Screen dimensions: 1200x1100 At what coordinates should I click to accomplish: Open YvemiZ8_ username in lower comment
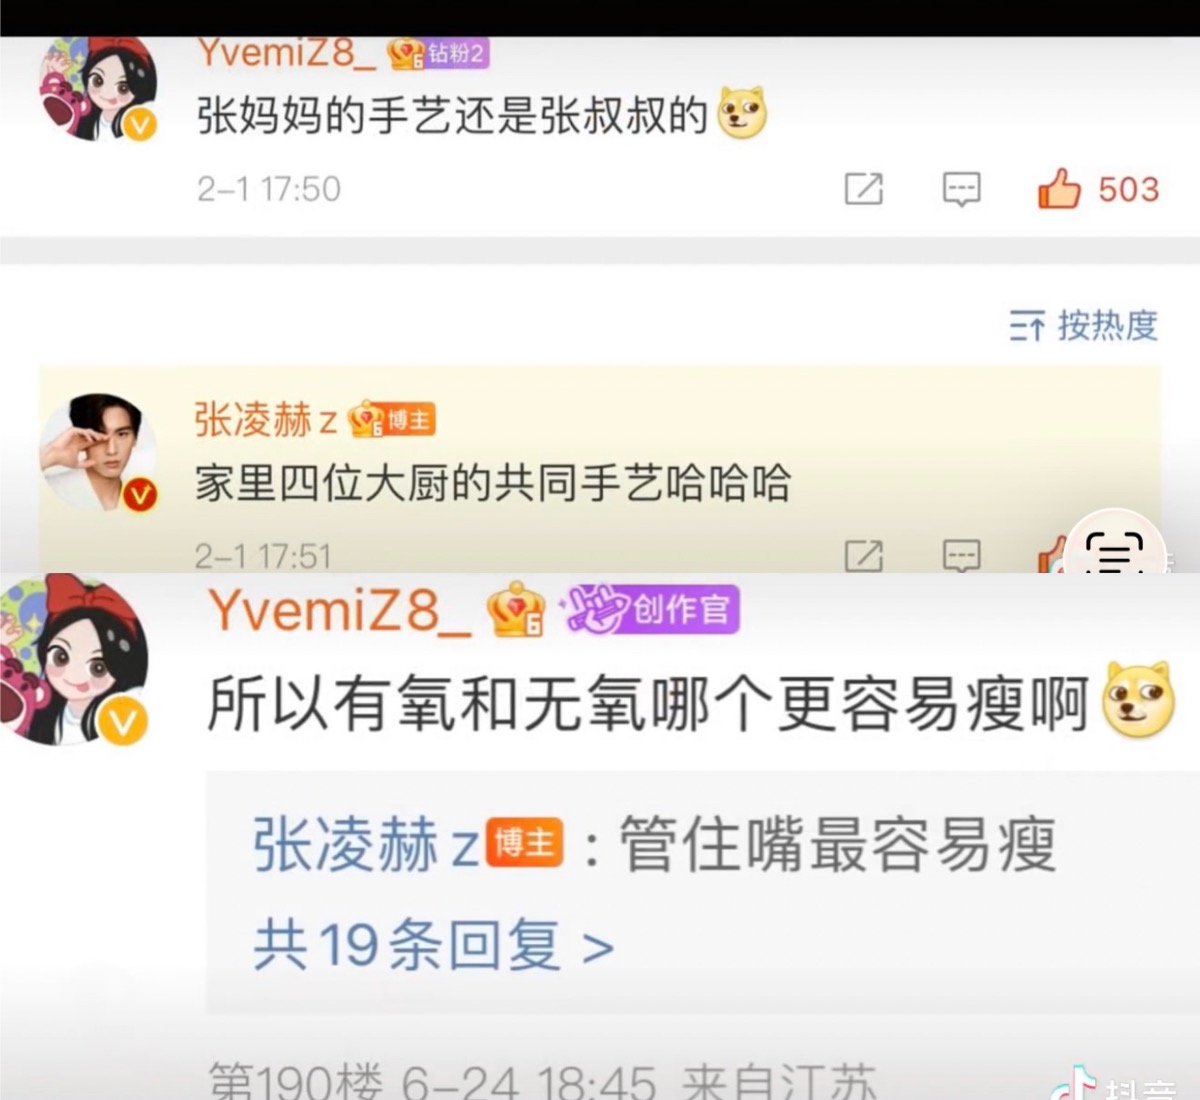point(339,609)
